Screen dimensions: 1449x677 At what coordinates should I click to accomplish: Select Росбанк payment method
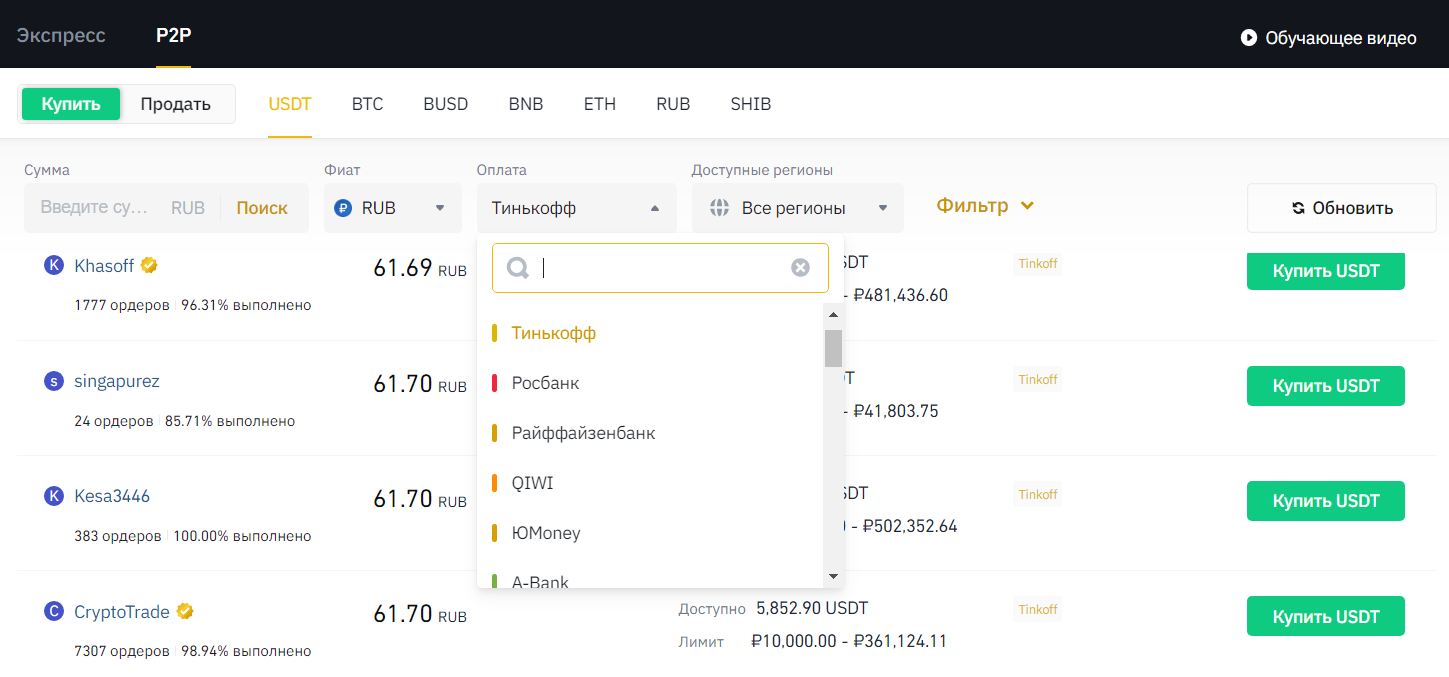[651, 383]
